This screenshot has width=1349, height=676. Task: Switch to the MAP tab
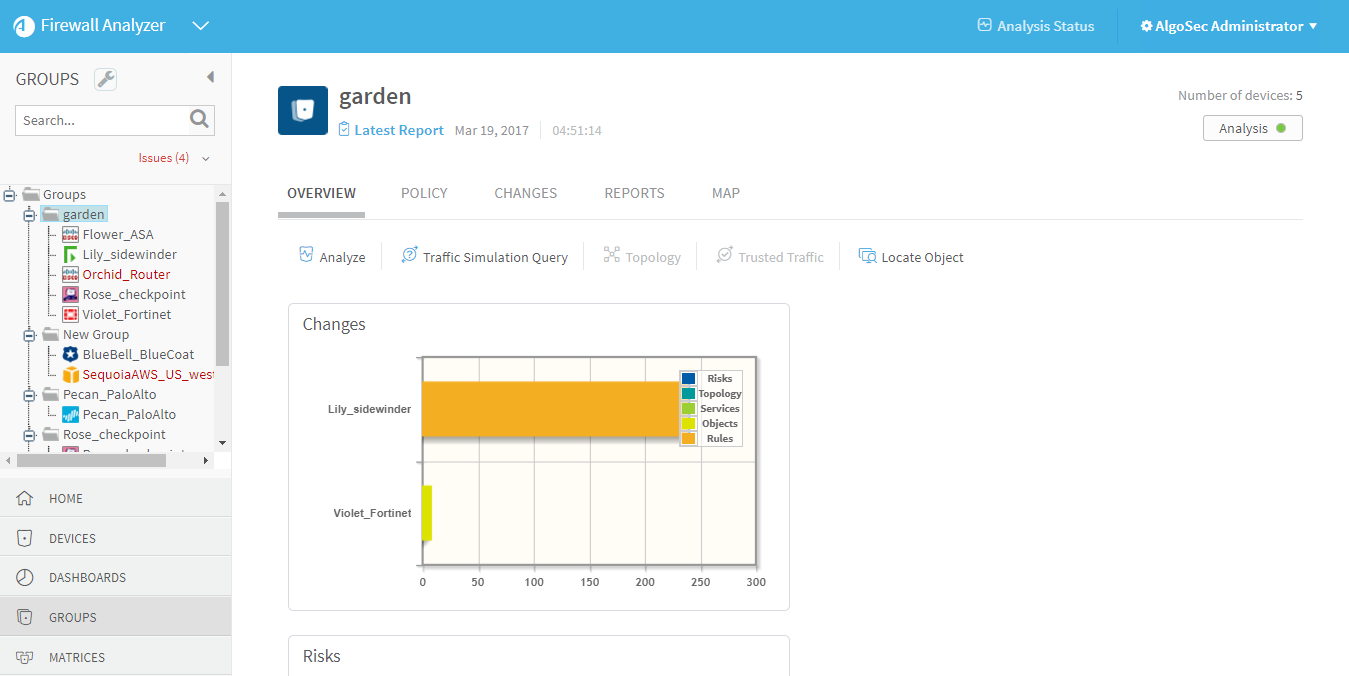click(x=725, y=193)
